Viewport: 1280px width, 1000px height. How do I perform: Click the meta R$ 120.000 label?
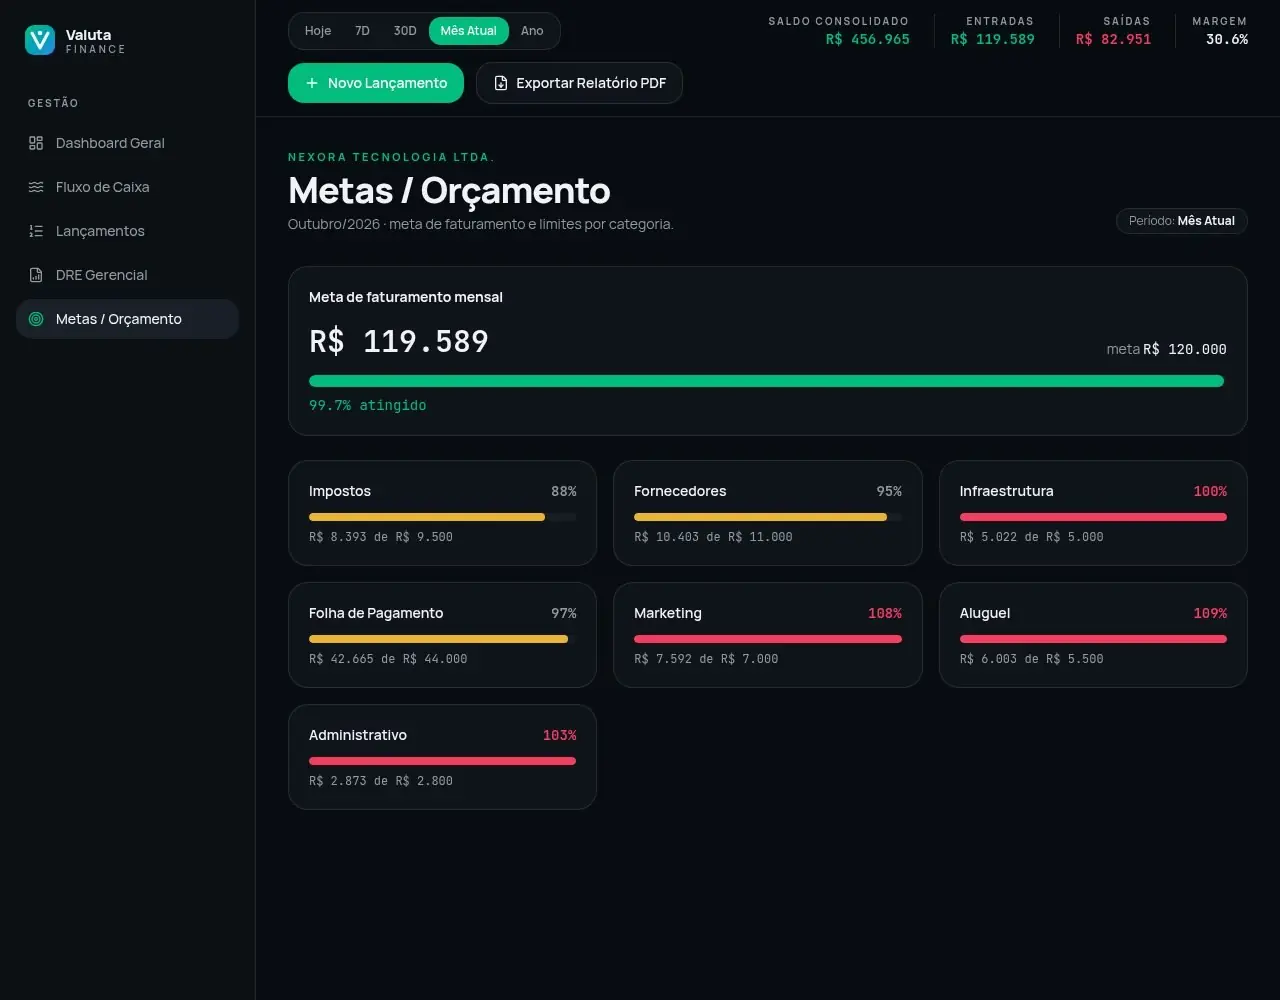[1167, 349]
